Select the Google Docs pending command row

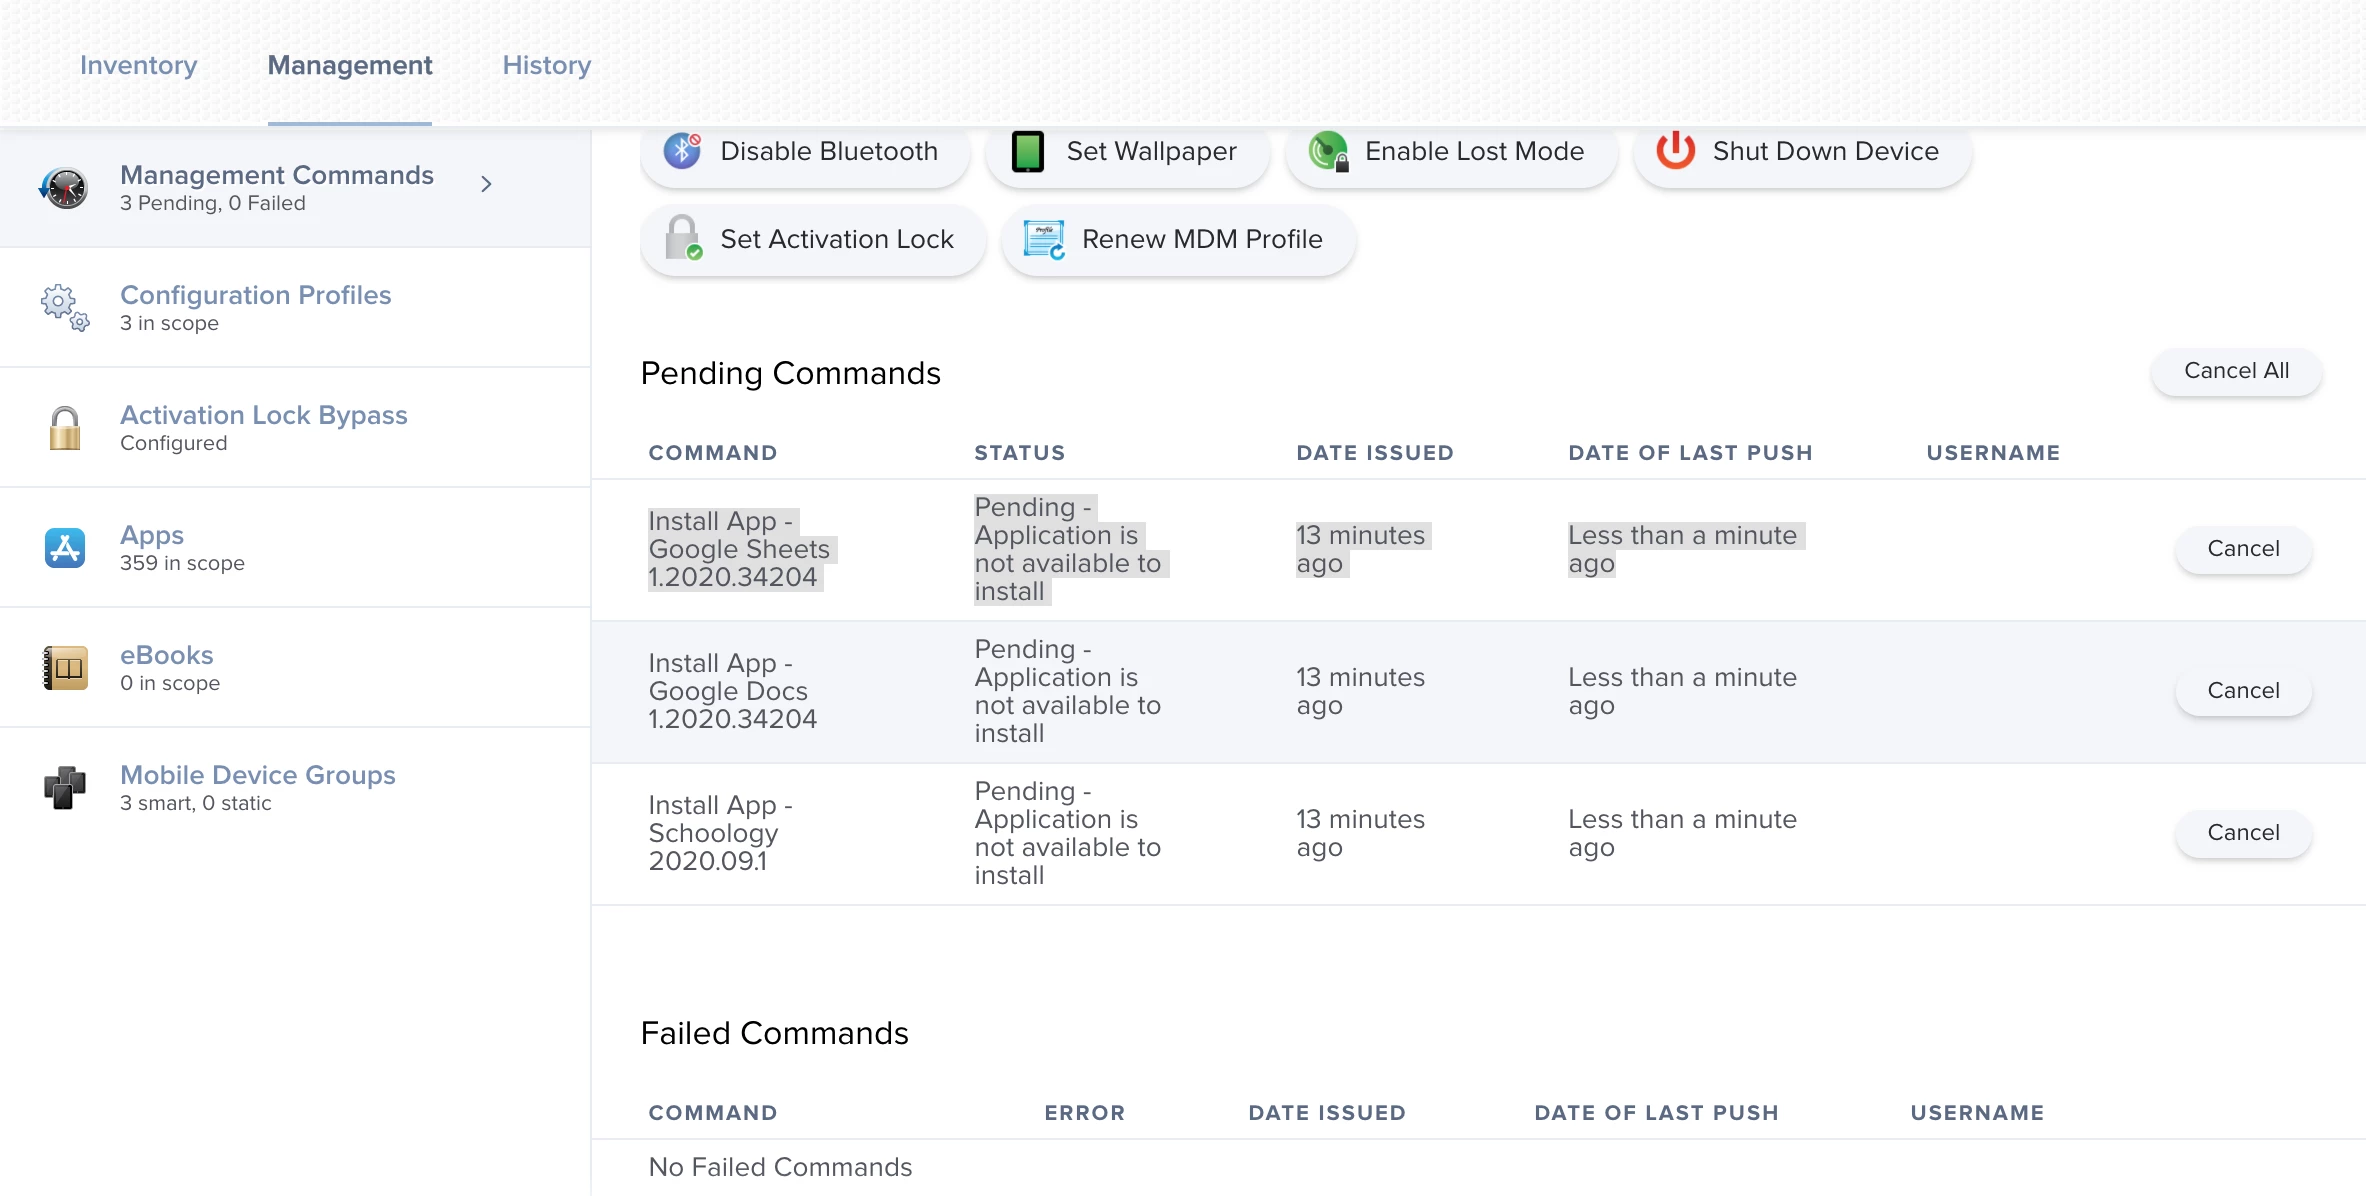[x=1478, y=692]
